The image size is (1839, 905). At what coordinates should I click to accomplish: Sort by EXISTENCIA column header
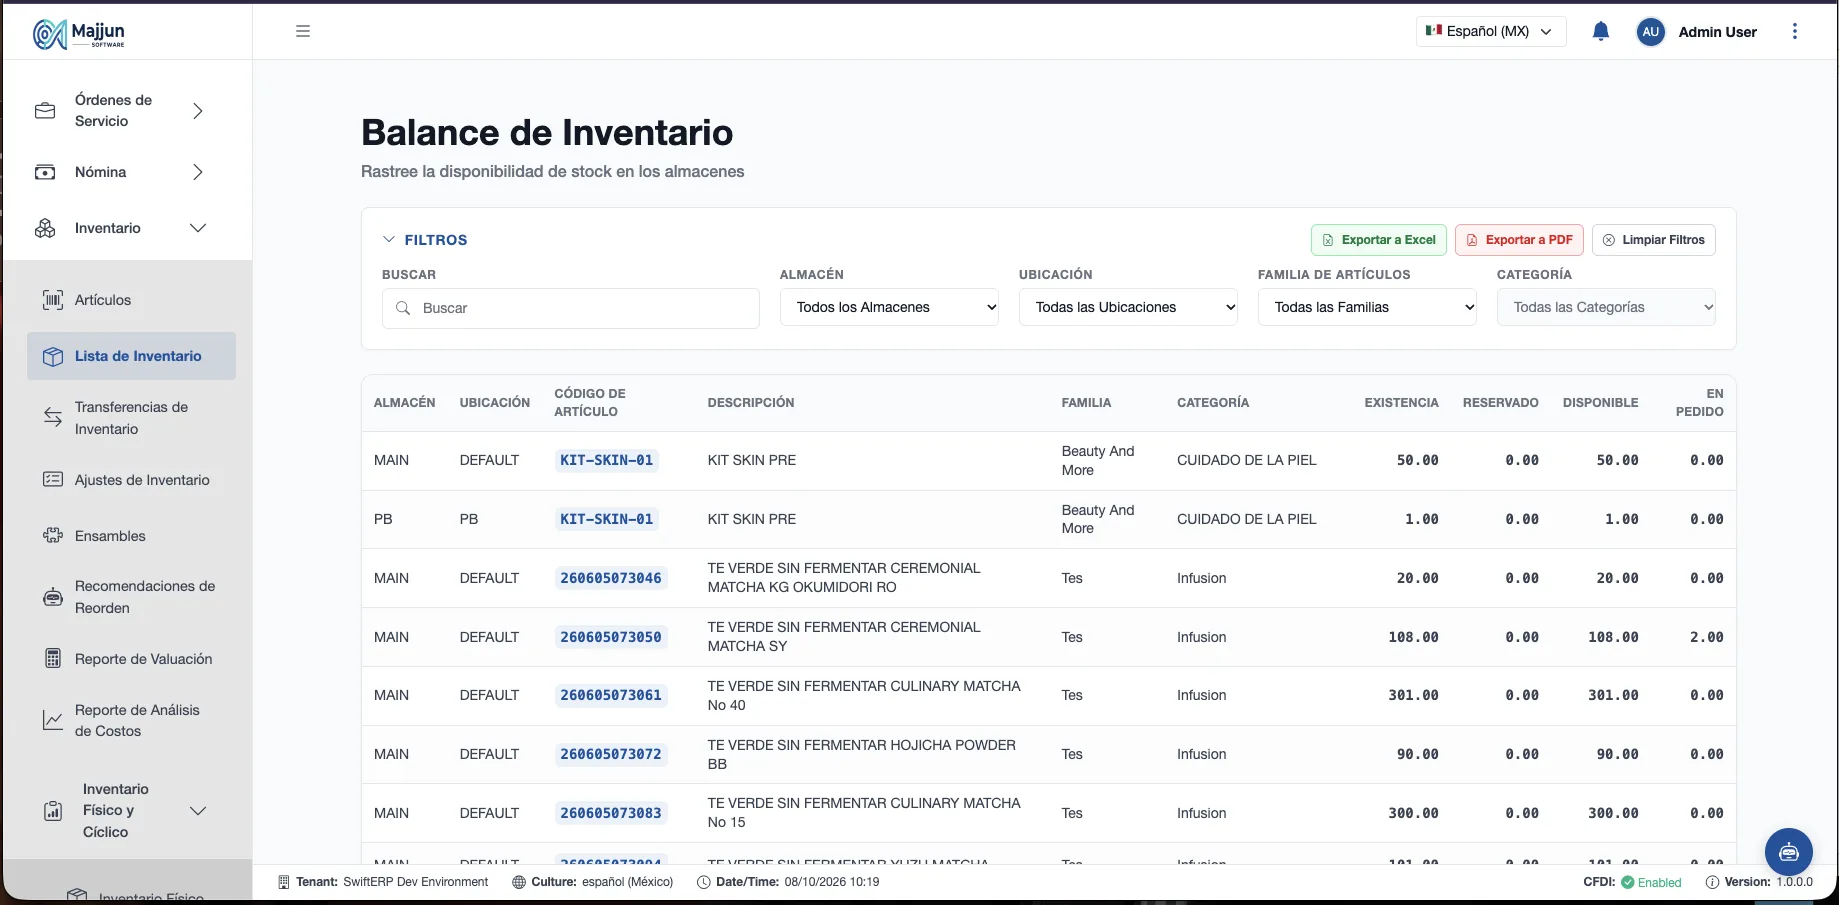pos(1401,403)
